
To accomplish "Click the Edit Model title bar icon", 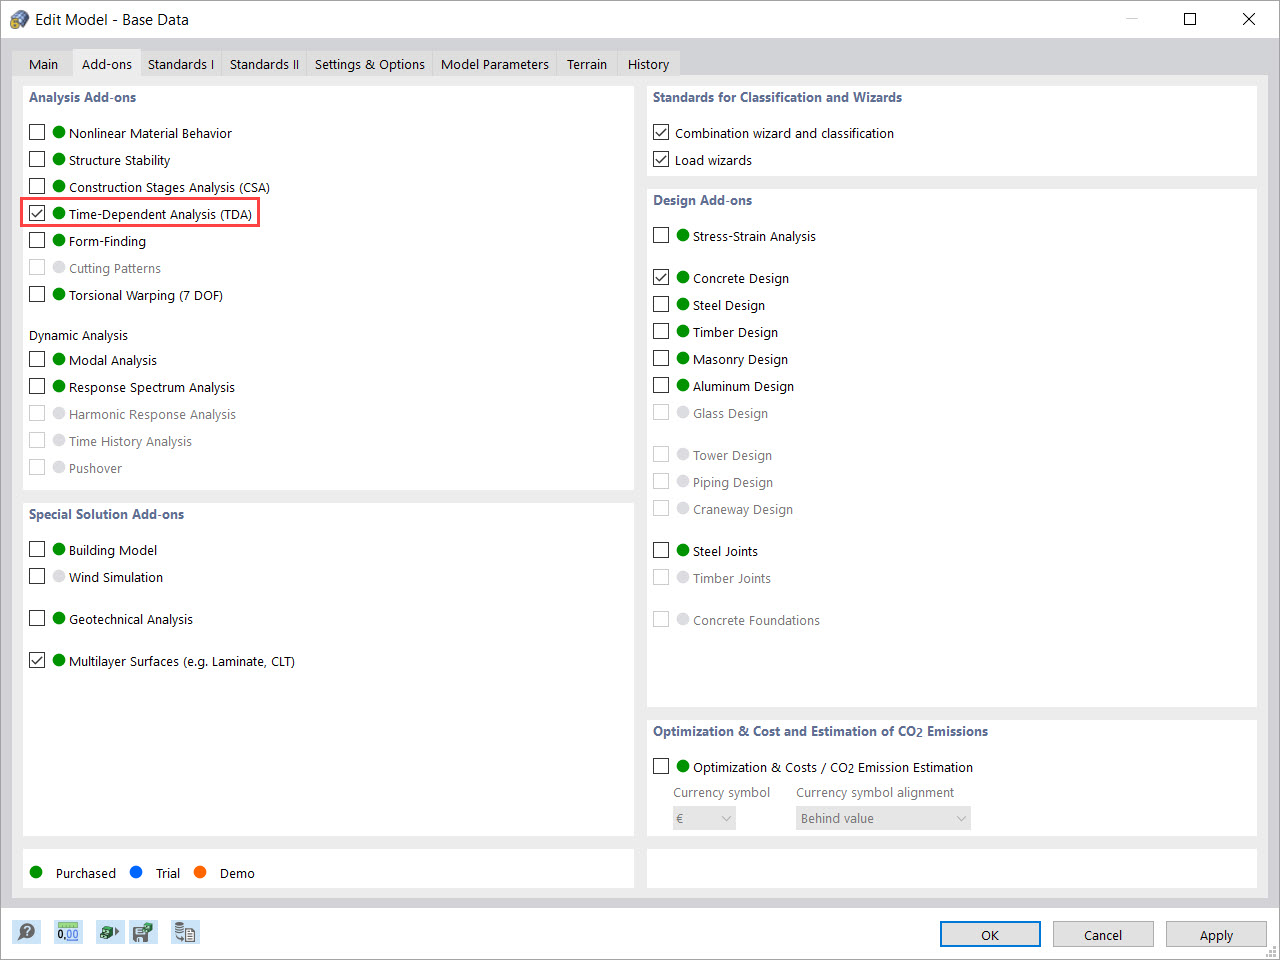I will point(19,19).
